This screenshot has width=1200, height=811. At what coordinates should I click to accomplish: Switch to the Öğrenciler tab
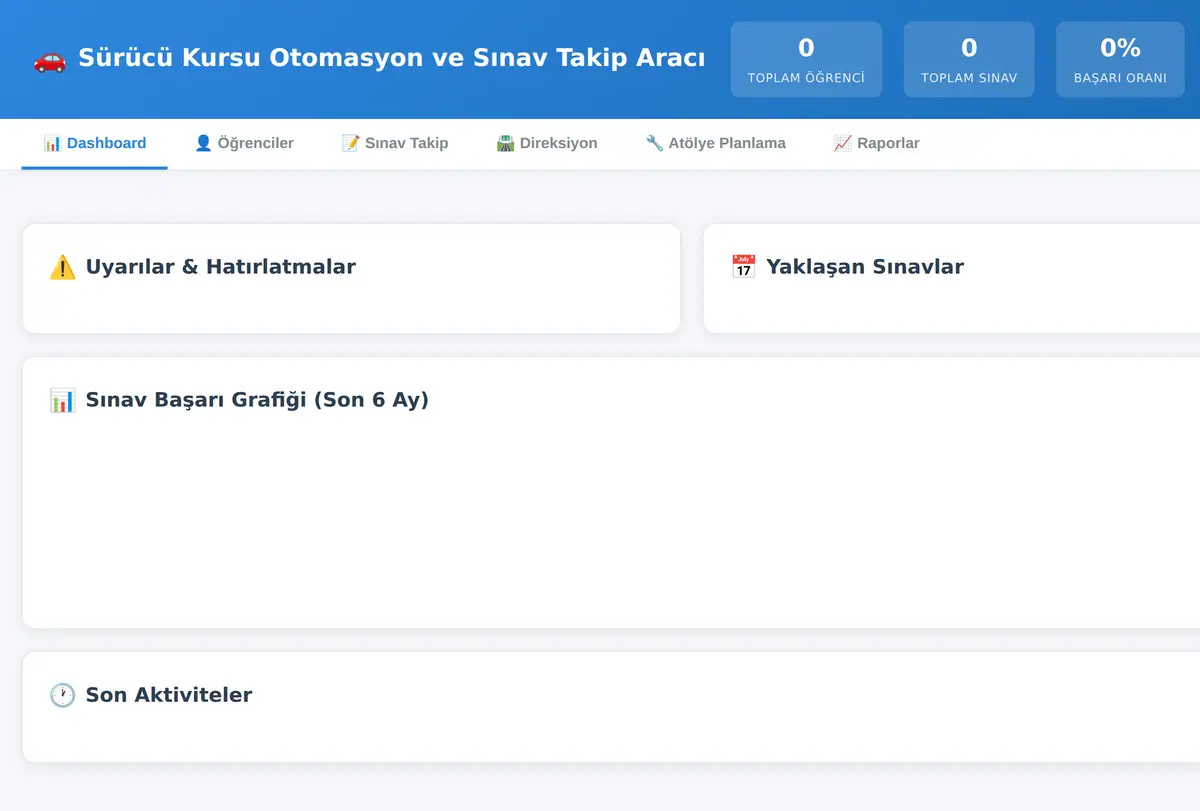(x=244, y=144)
